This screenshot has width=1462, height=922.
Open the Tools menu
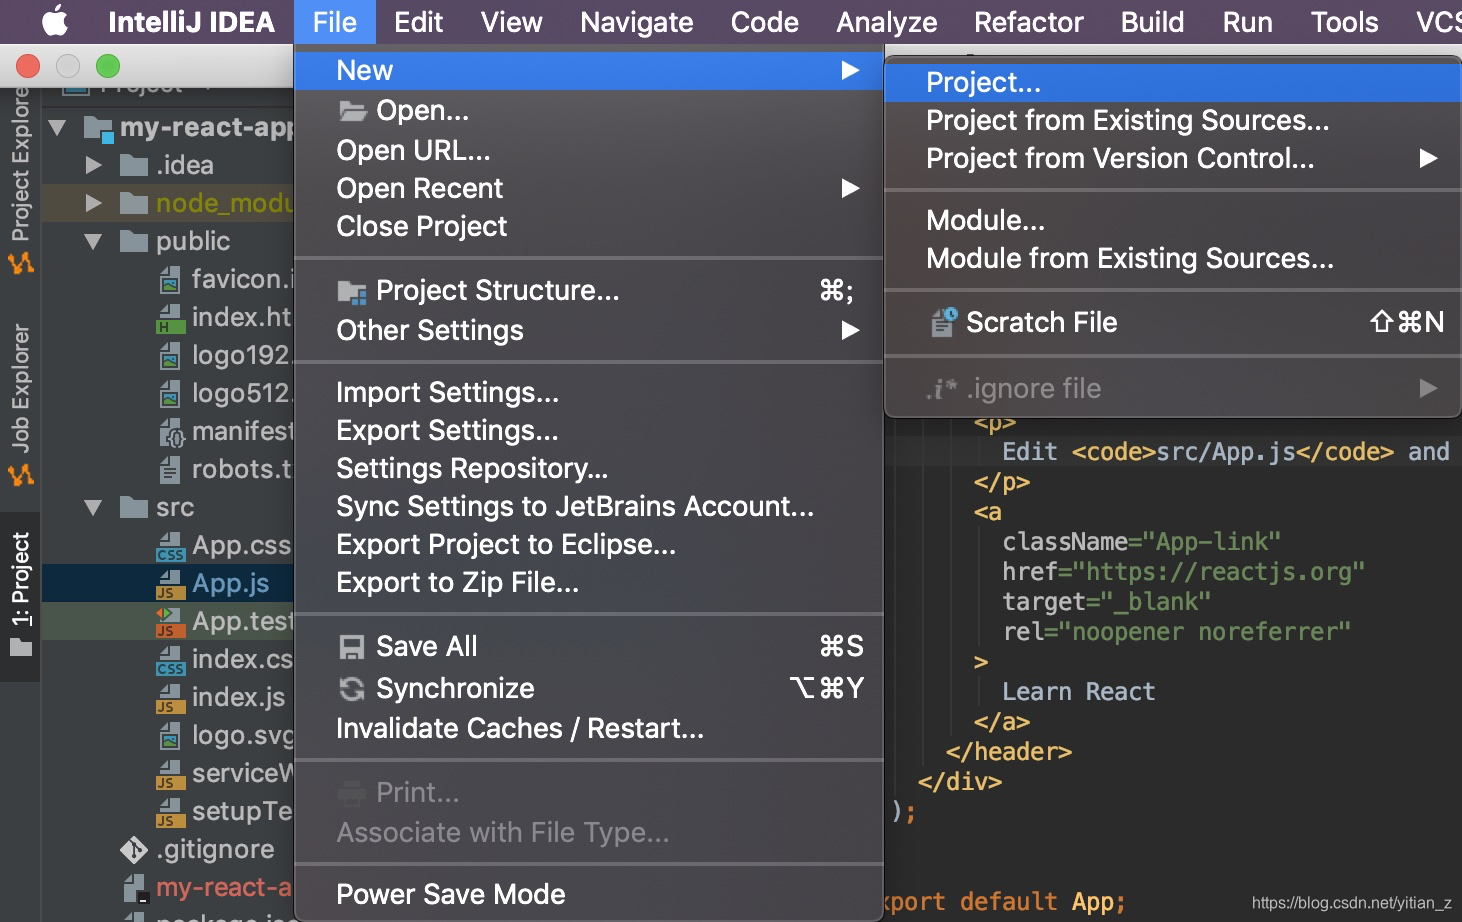[1344, 22]
